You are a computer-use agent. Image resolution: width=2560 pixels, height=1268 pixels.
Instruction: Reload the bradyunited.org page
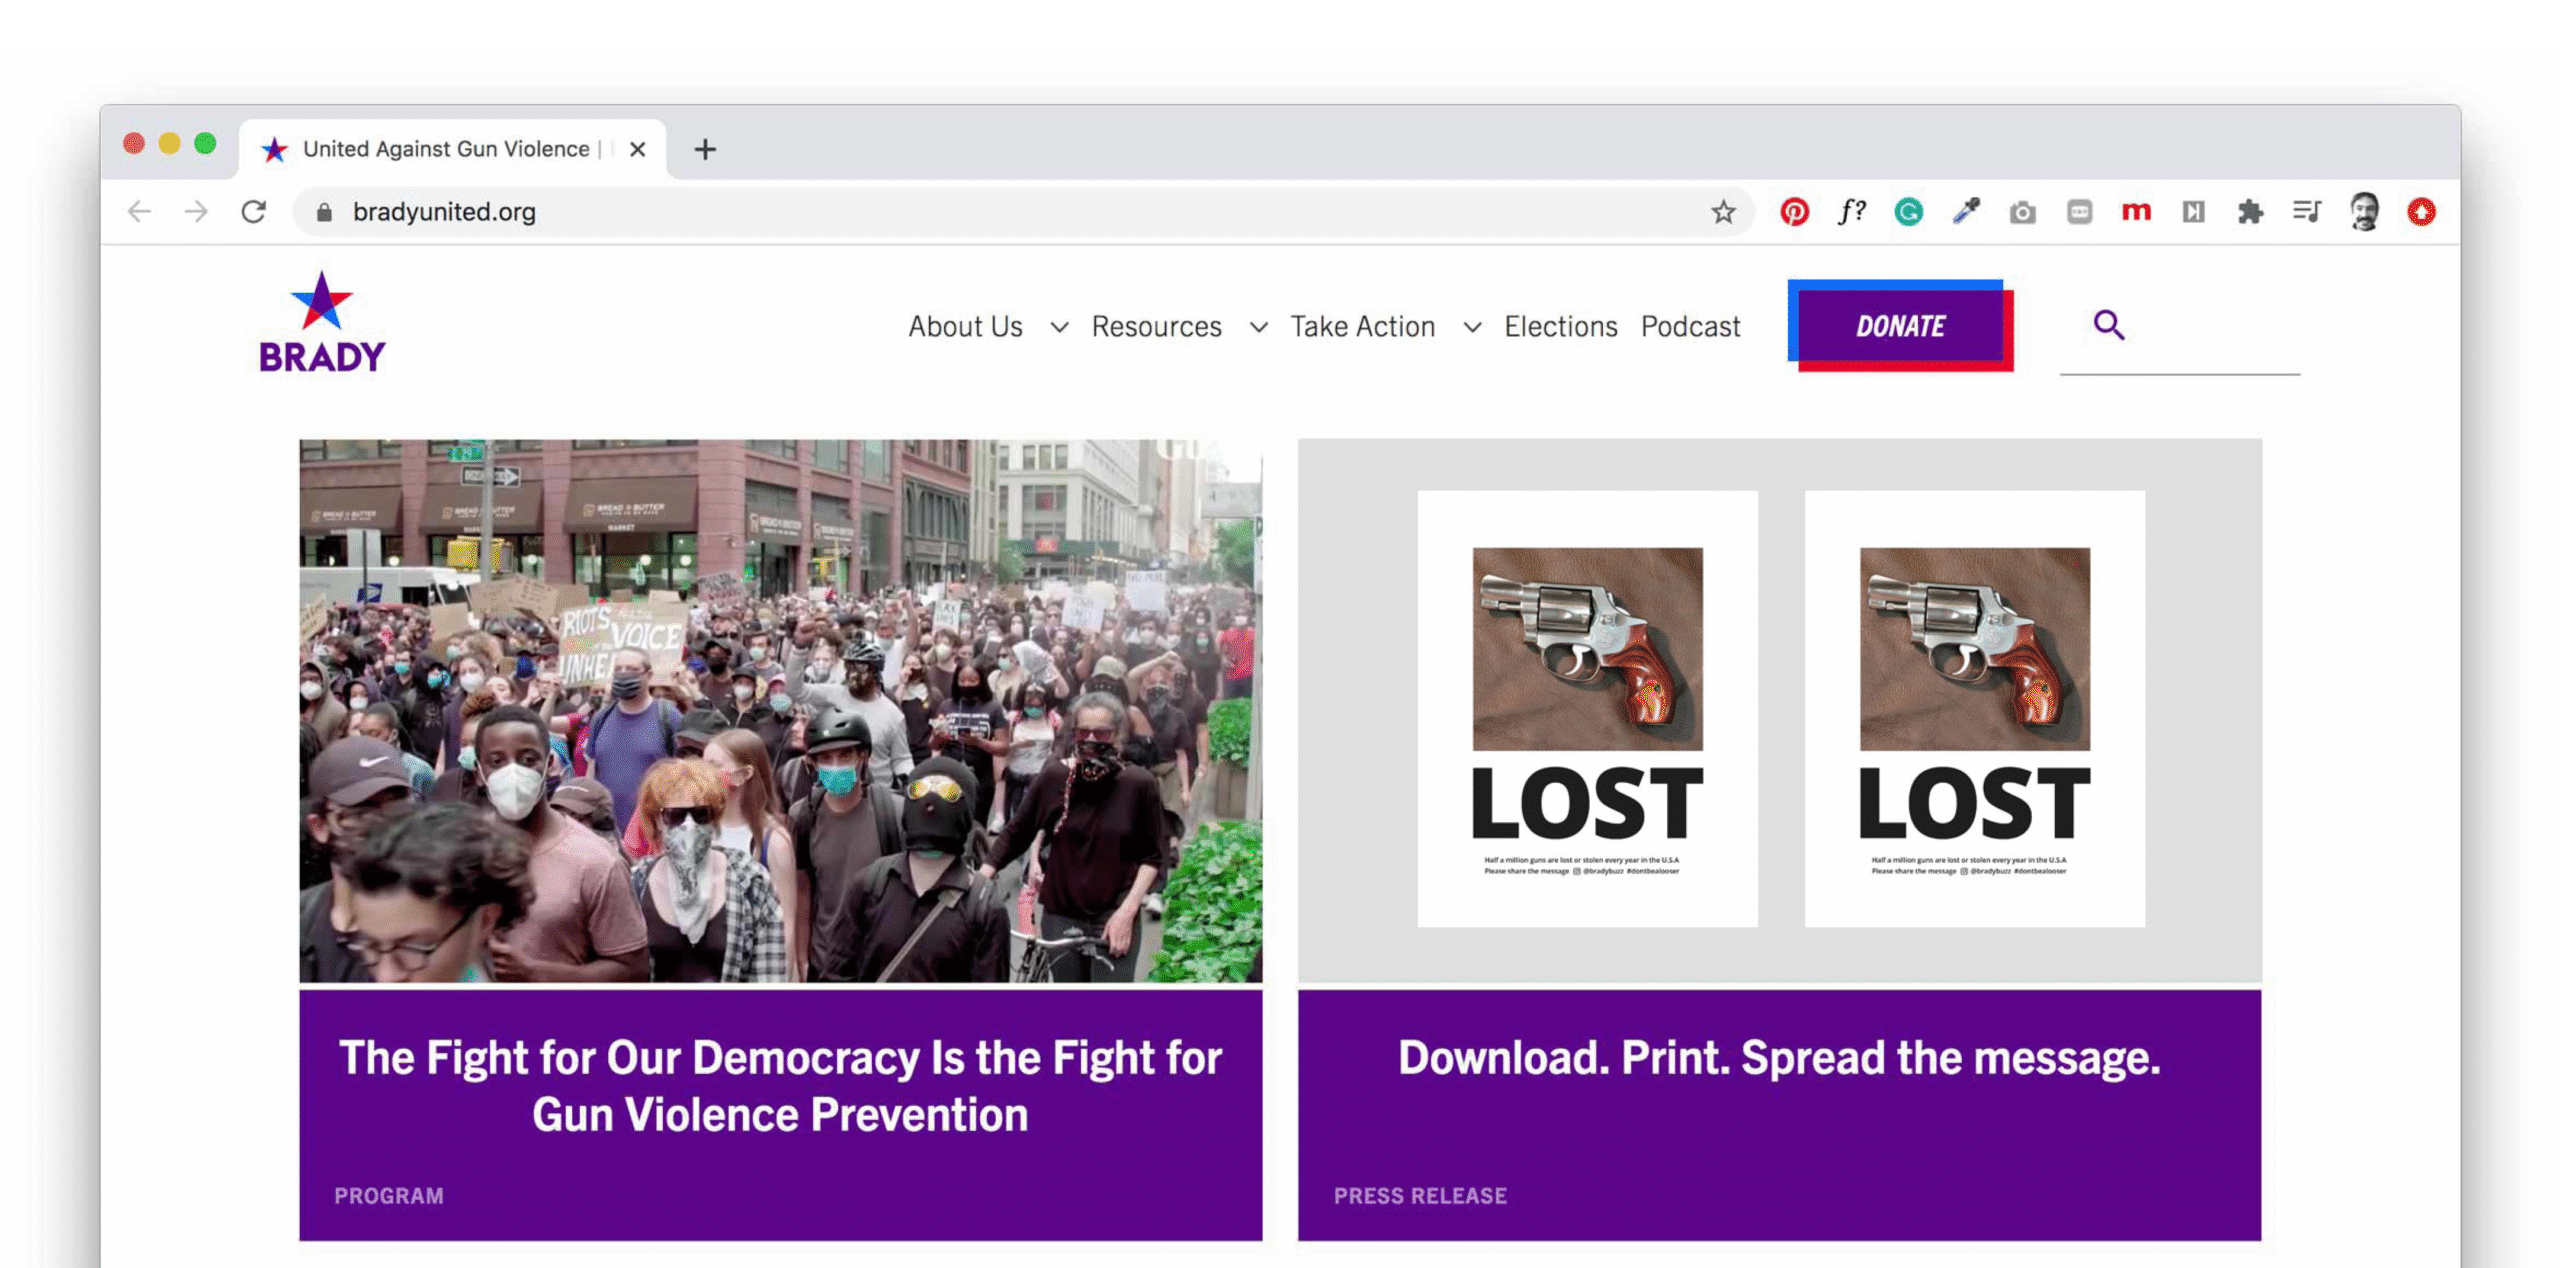click(254, 212)
